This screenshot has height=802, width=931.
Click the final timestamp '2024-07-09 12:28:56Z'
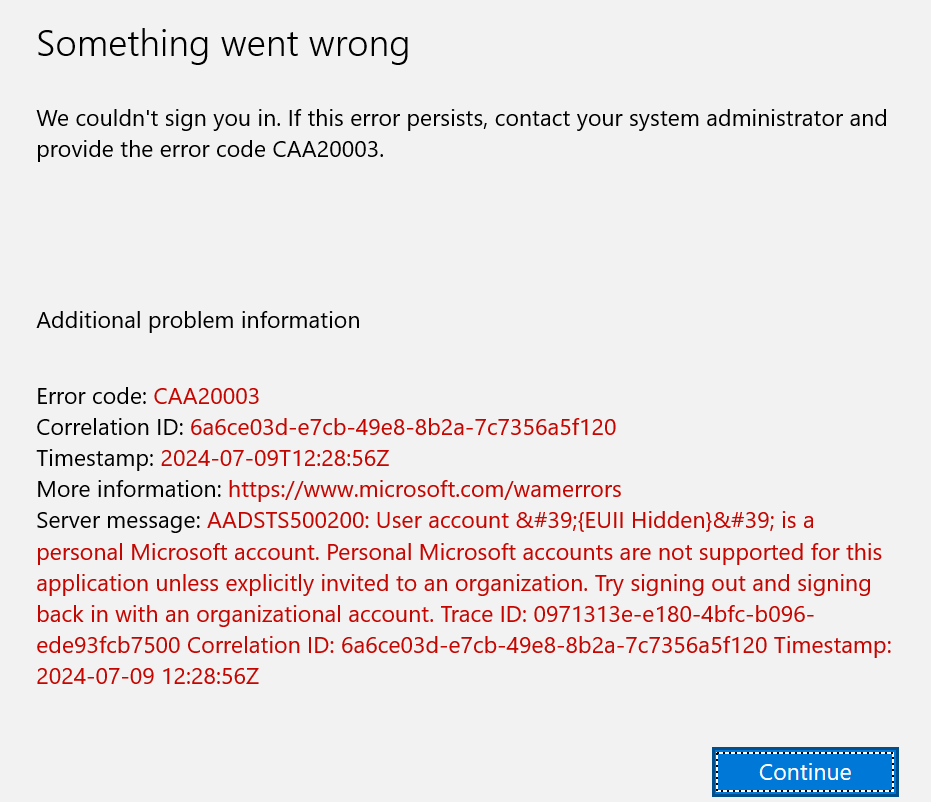pyautogui.click(x=148, y=675)
